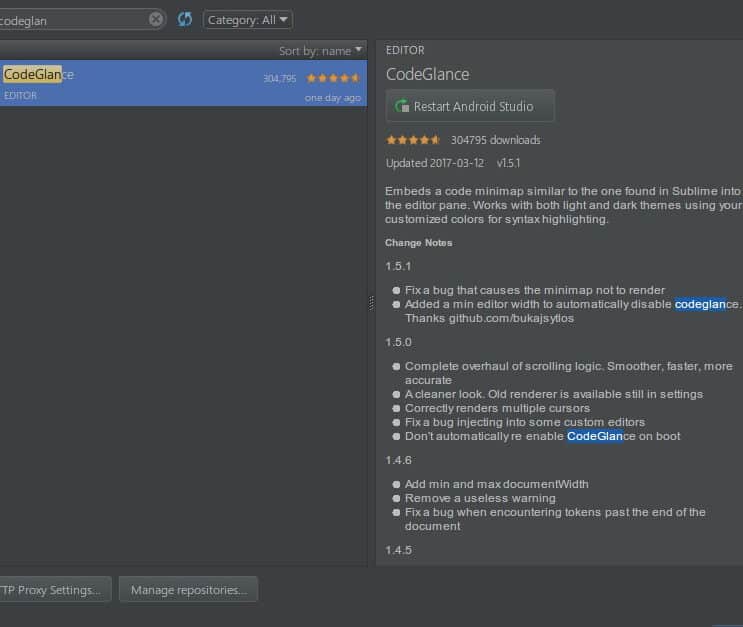
Task: Click the Change Notes heading
Action: point(418,243)
